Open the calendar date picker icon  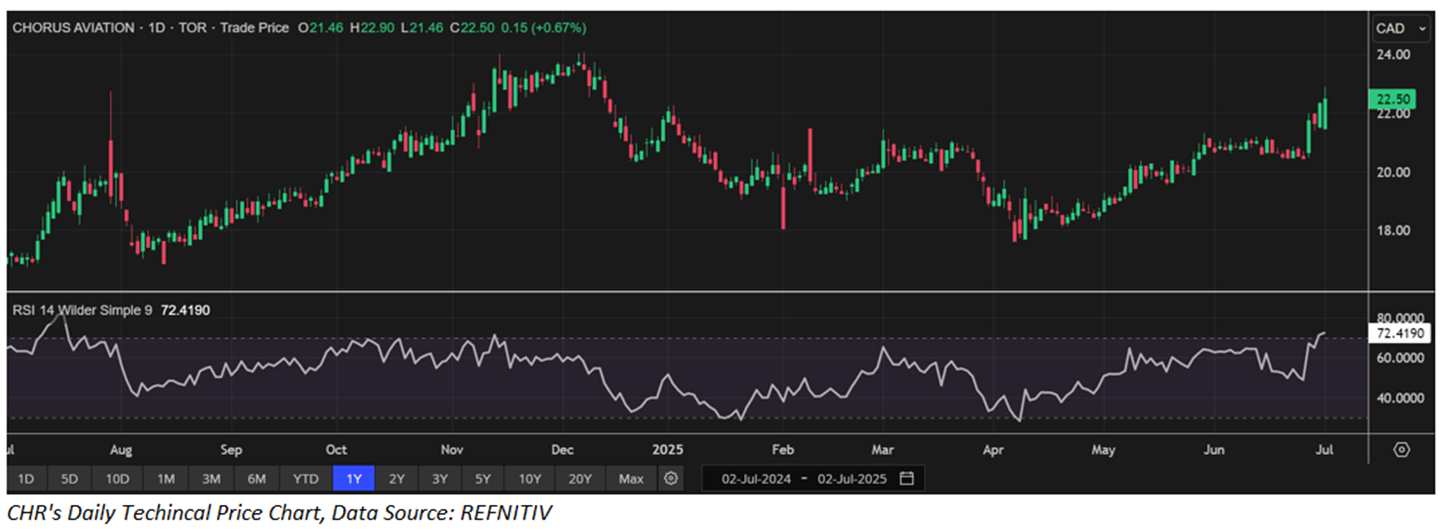click(906, 479)
